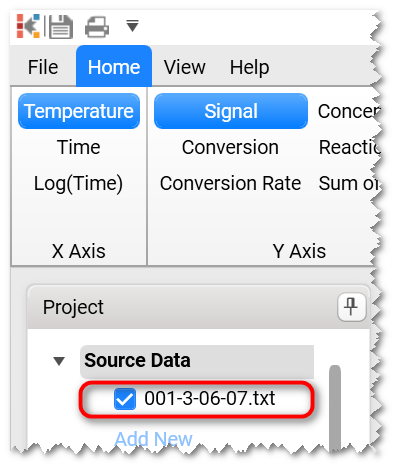Open the View tab
The image size is (399, 471).
coord(184,67)
